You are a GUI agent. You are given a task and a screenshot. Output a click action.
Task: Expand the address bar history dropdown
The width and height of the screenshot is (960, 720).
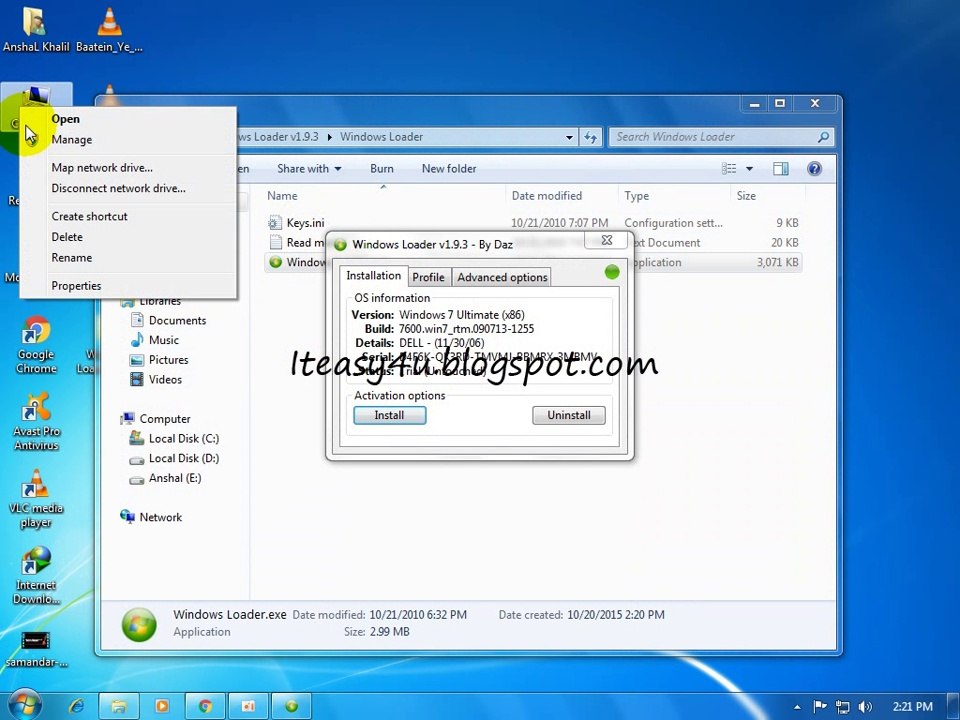tap(569, 137)
